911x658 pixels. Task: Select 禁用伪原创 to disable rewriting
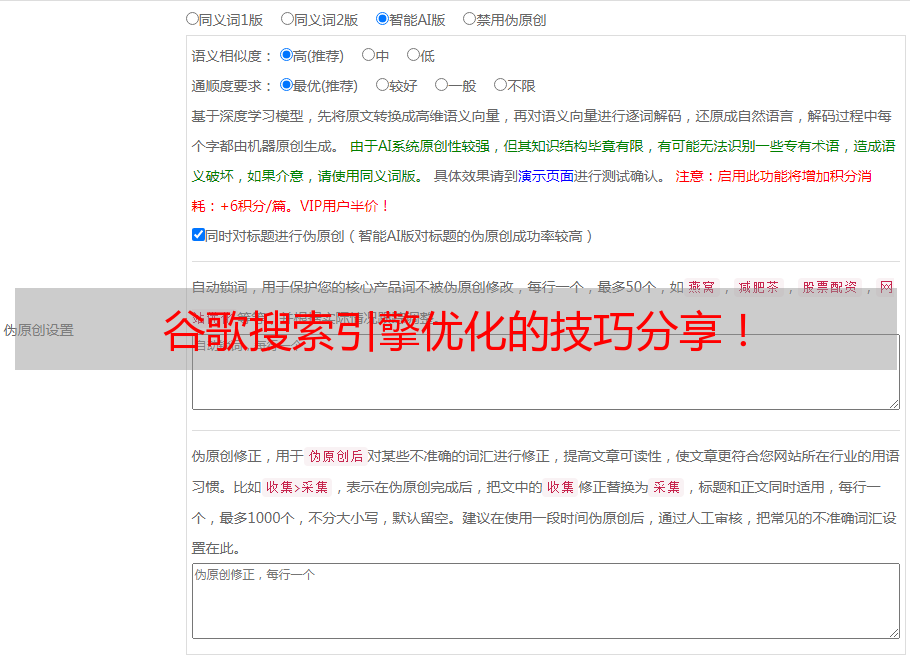469,19
